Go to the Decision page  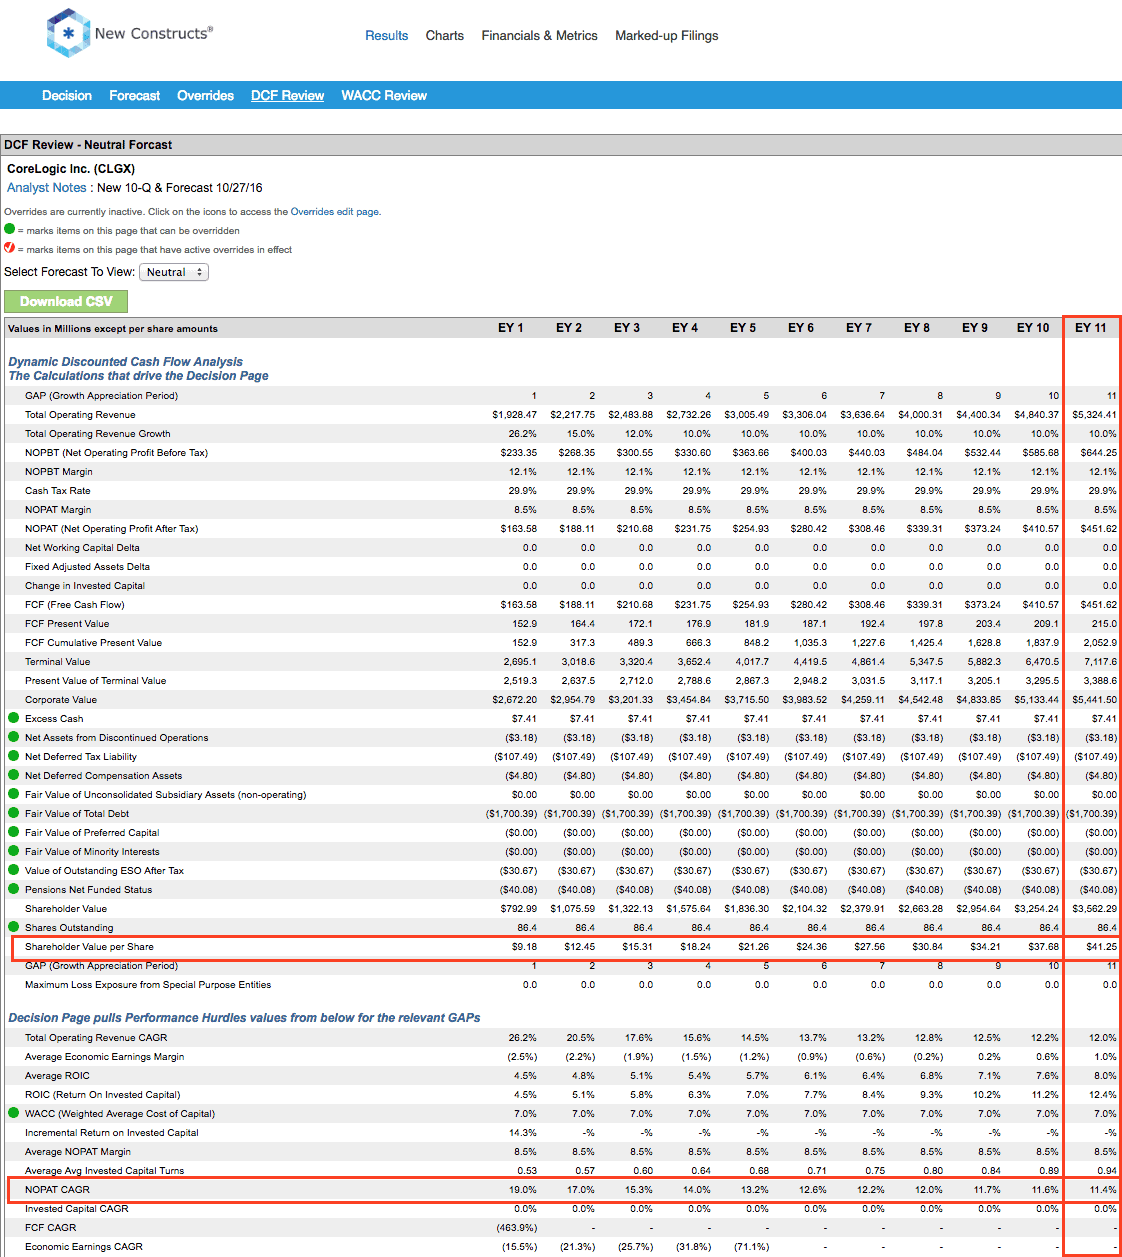coord(67,95)
